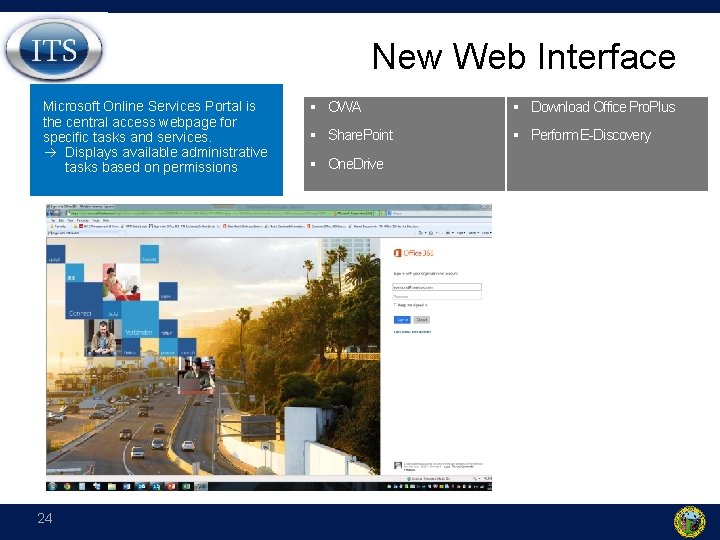Image resolution: width=720 pixels, height=540 pixels.
Task: Click the round seal icon at slide footer
Action: [690, 522]
